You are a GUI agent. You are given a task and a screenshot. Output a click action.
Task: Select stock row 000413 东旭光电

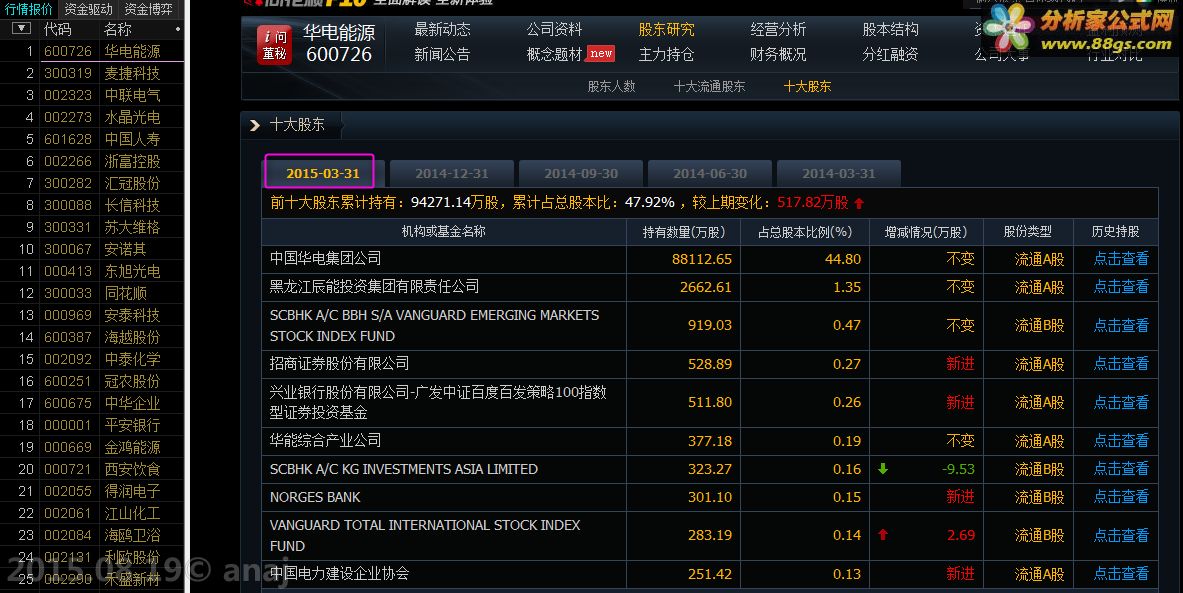click(92, 271)
